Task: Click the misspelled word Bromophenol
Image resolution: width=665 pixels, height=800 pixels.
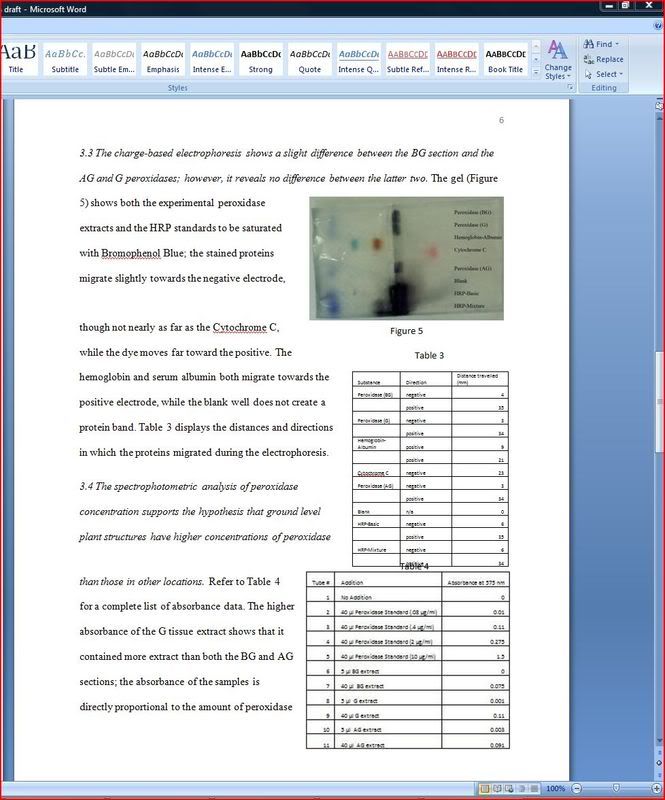Action: 131,254
